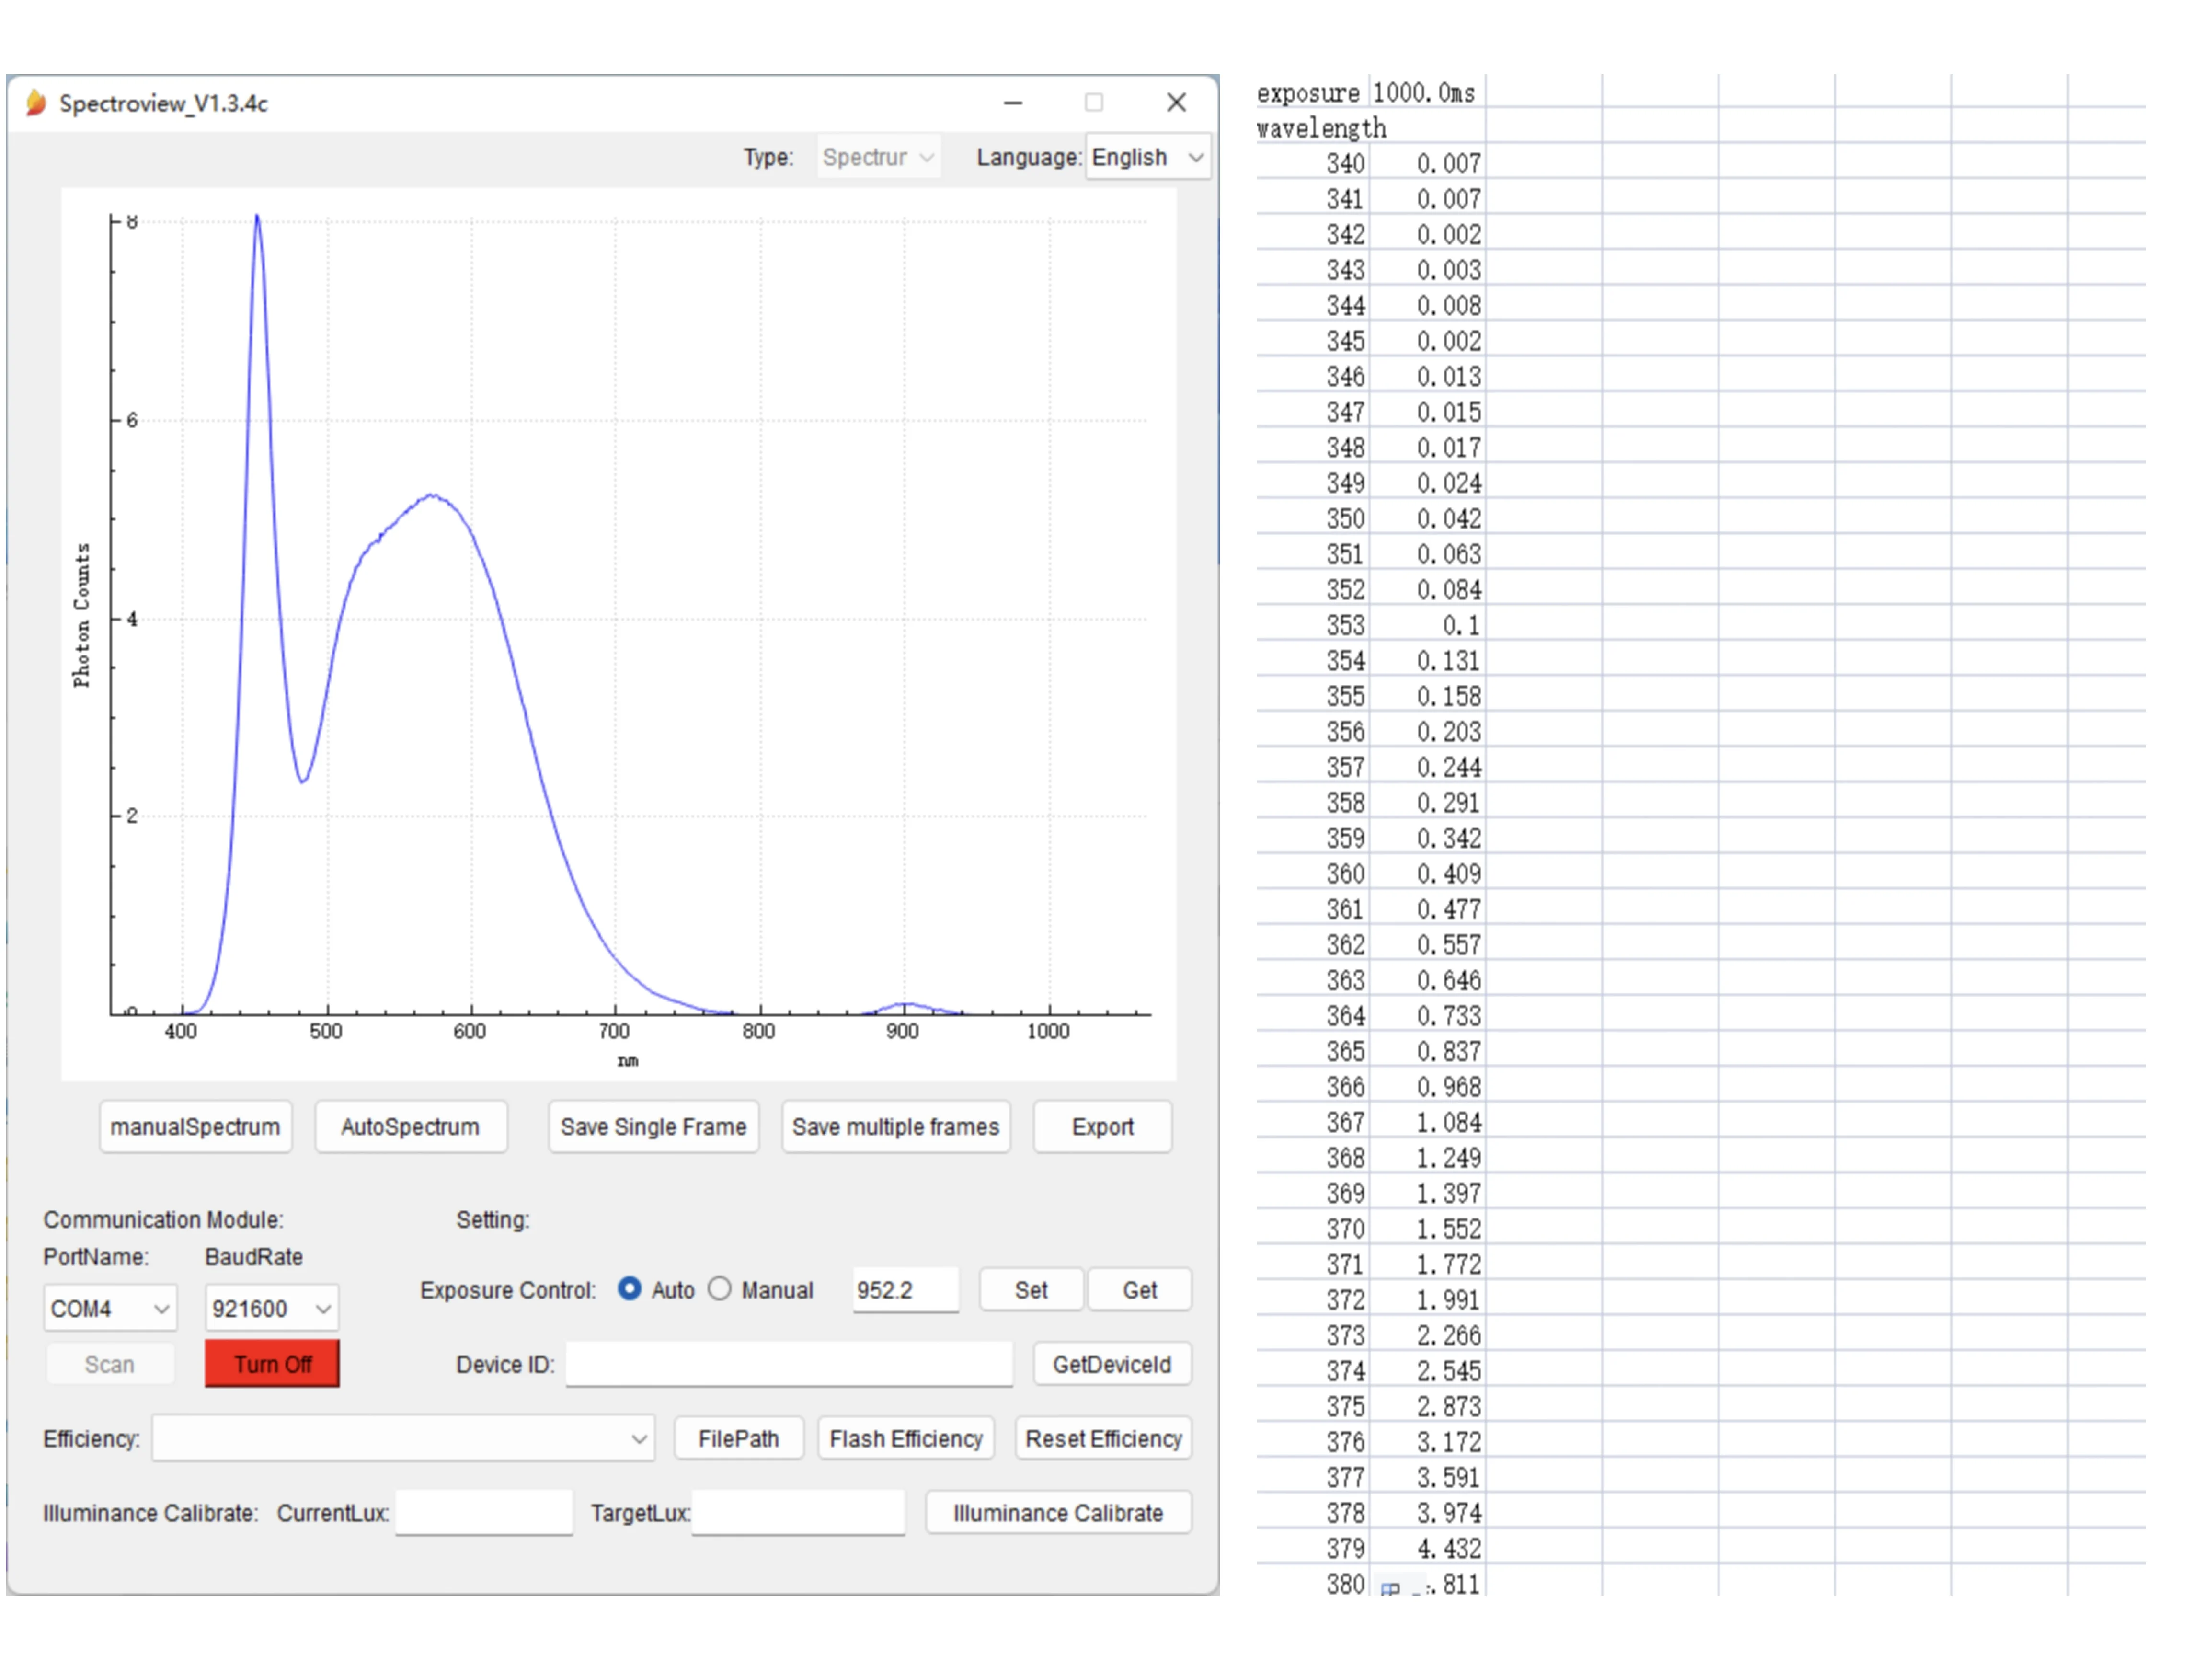Viewport: 2212px width, 1678px height.
Task: Click the manualSpectrum button
Action: (196, 1127)
